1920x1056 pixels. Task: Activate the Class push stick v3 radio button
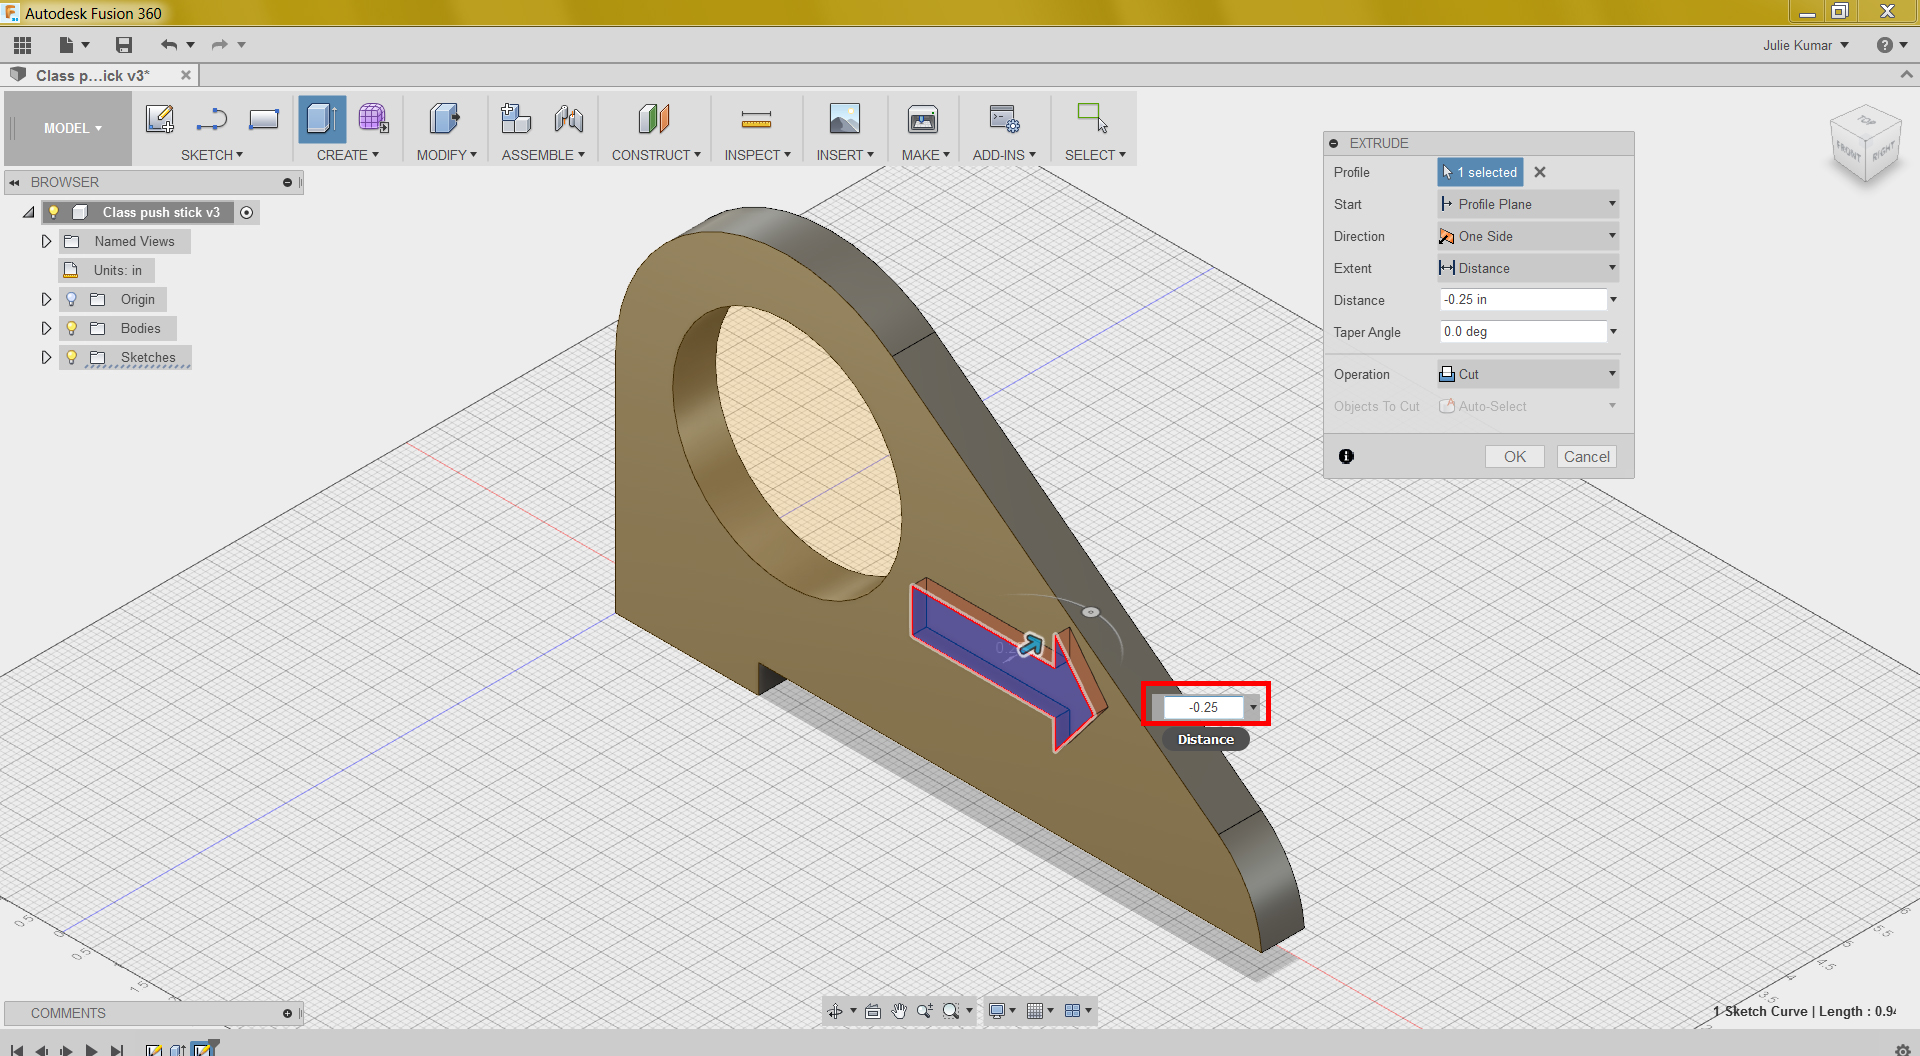[x=247, y=212]
